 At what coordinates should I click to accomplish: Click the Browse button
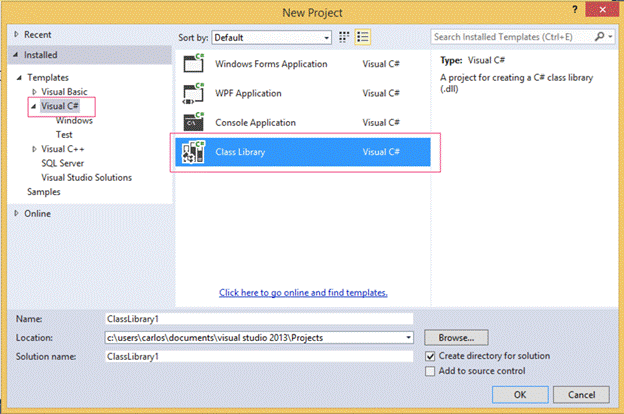456,338
